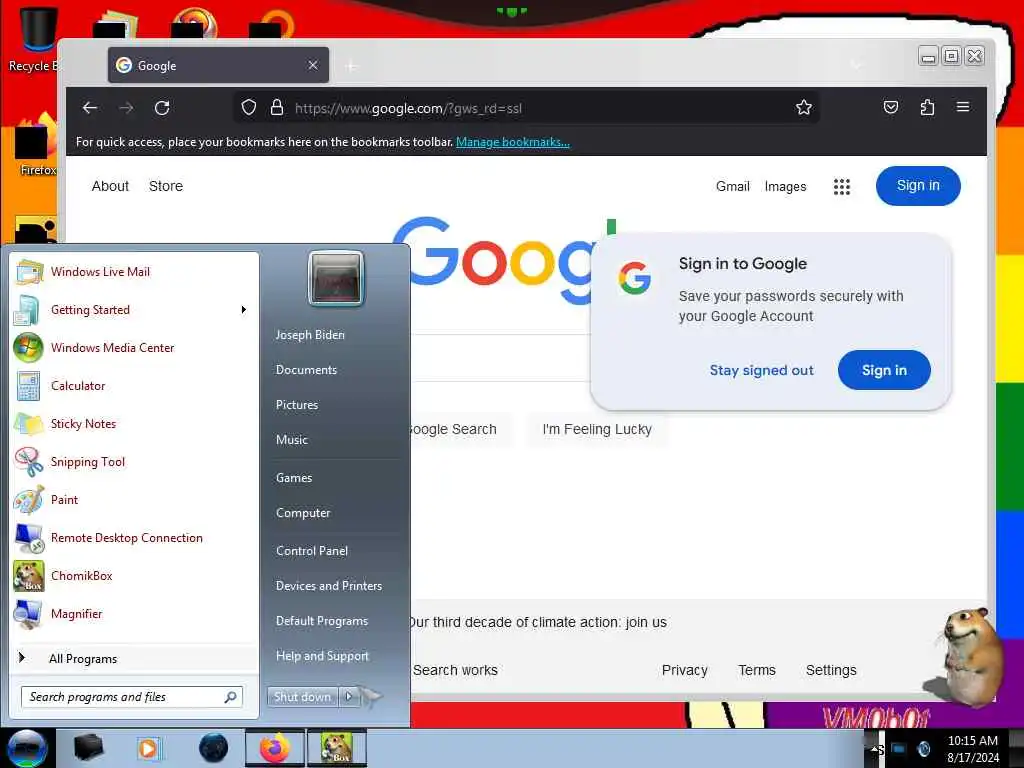Open the Store link
1024x768 pixels.
166,186
